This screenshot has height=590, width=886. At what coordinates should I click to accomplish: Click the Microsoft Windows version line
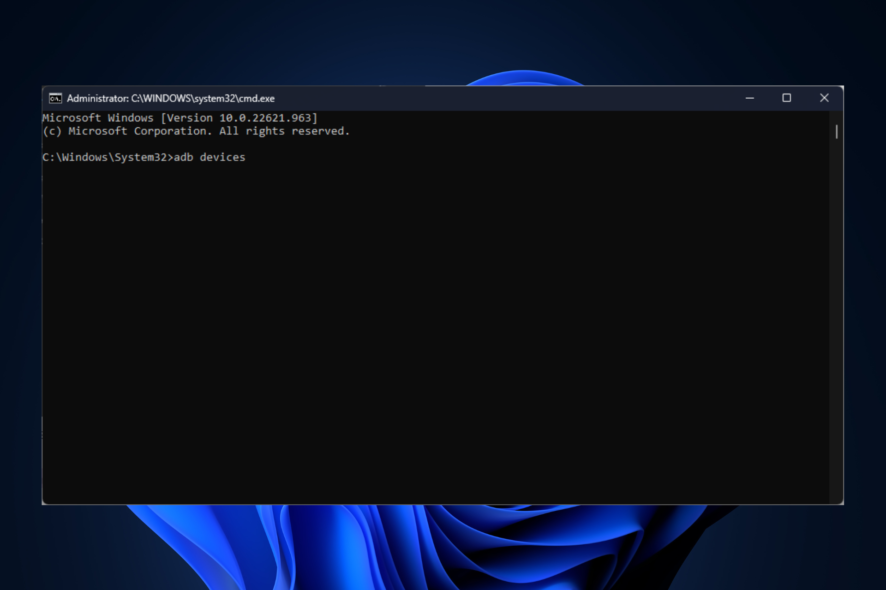(180, 117)
